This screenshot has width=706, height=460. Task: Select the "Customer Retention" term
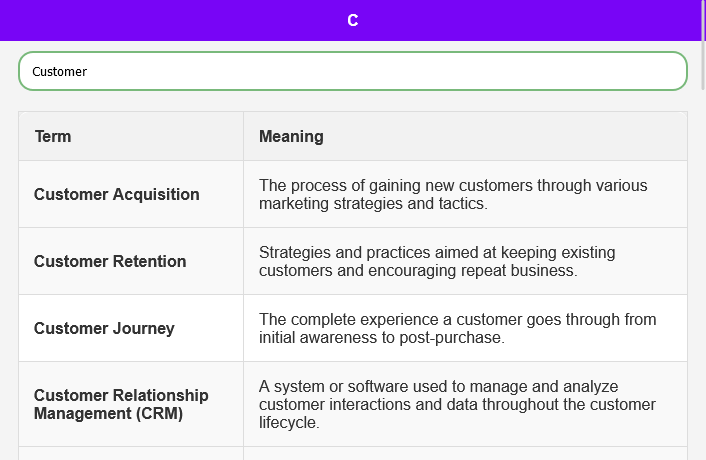pos(110,261)
